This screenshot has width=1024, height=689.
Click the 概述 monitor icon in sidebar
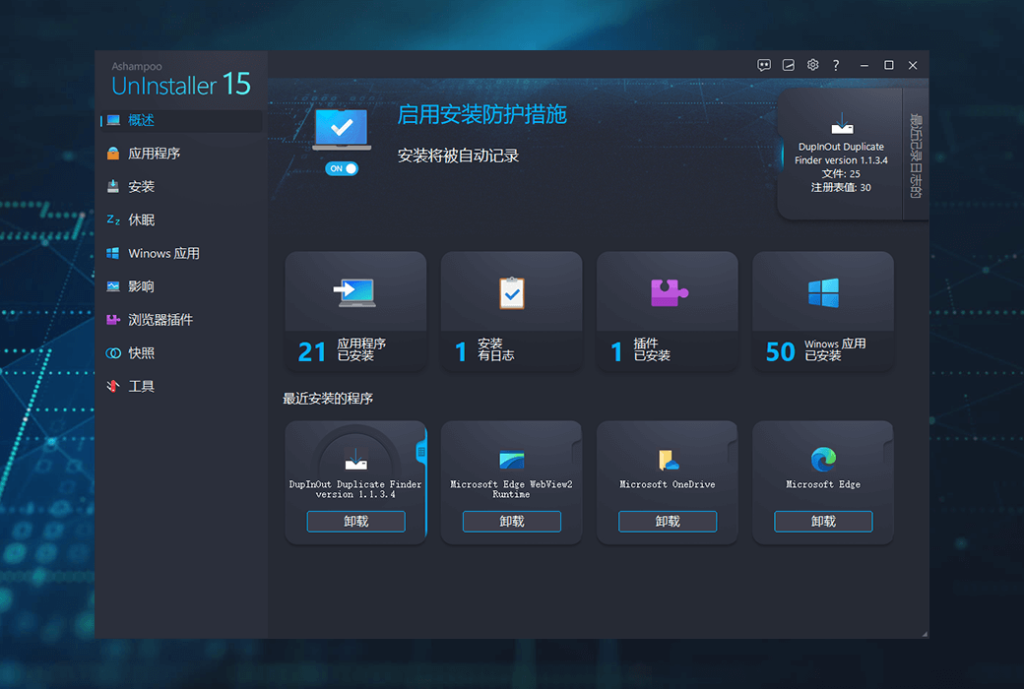click(113, 120)
